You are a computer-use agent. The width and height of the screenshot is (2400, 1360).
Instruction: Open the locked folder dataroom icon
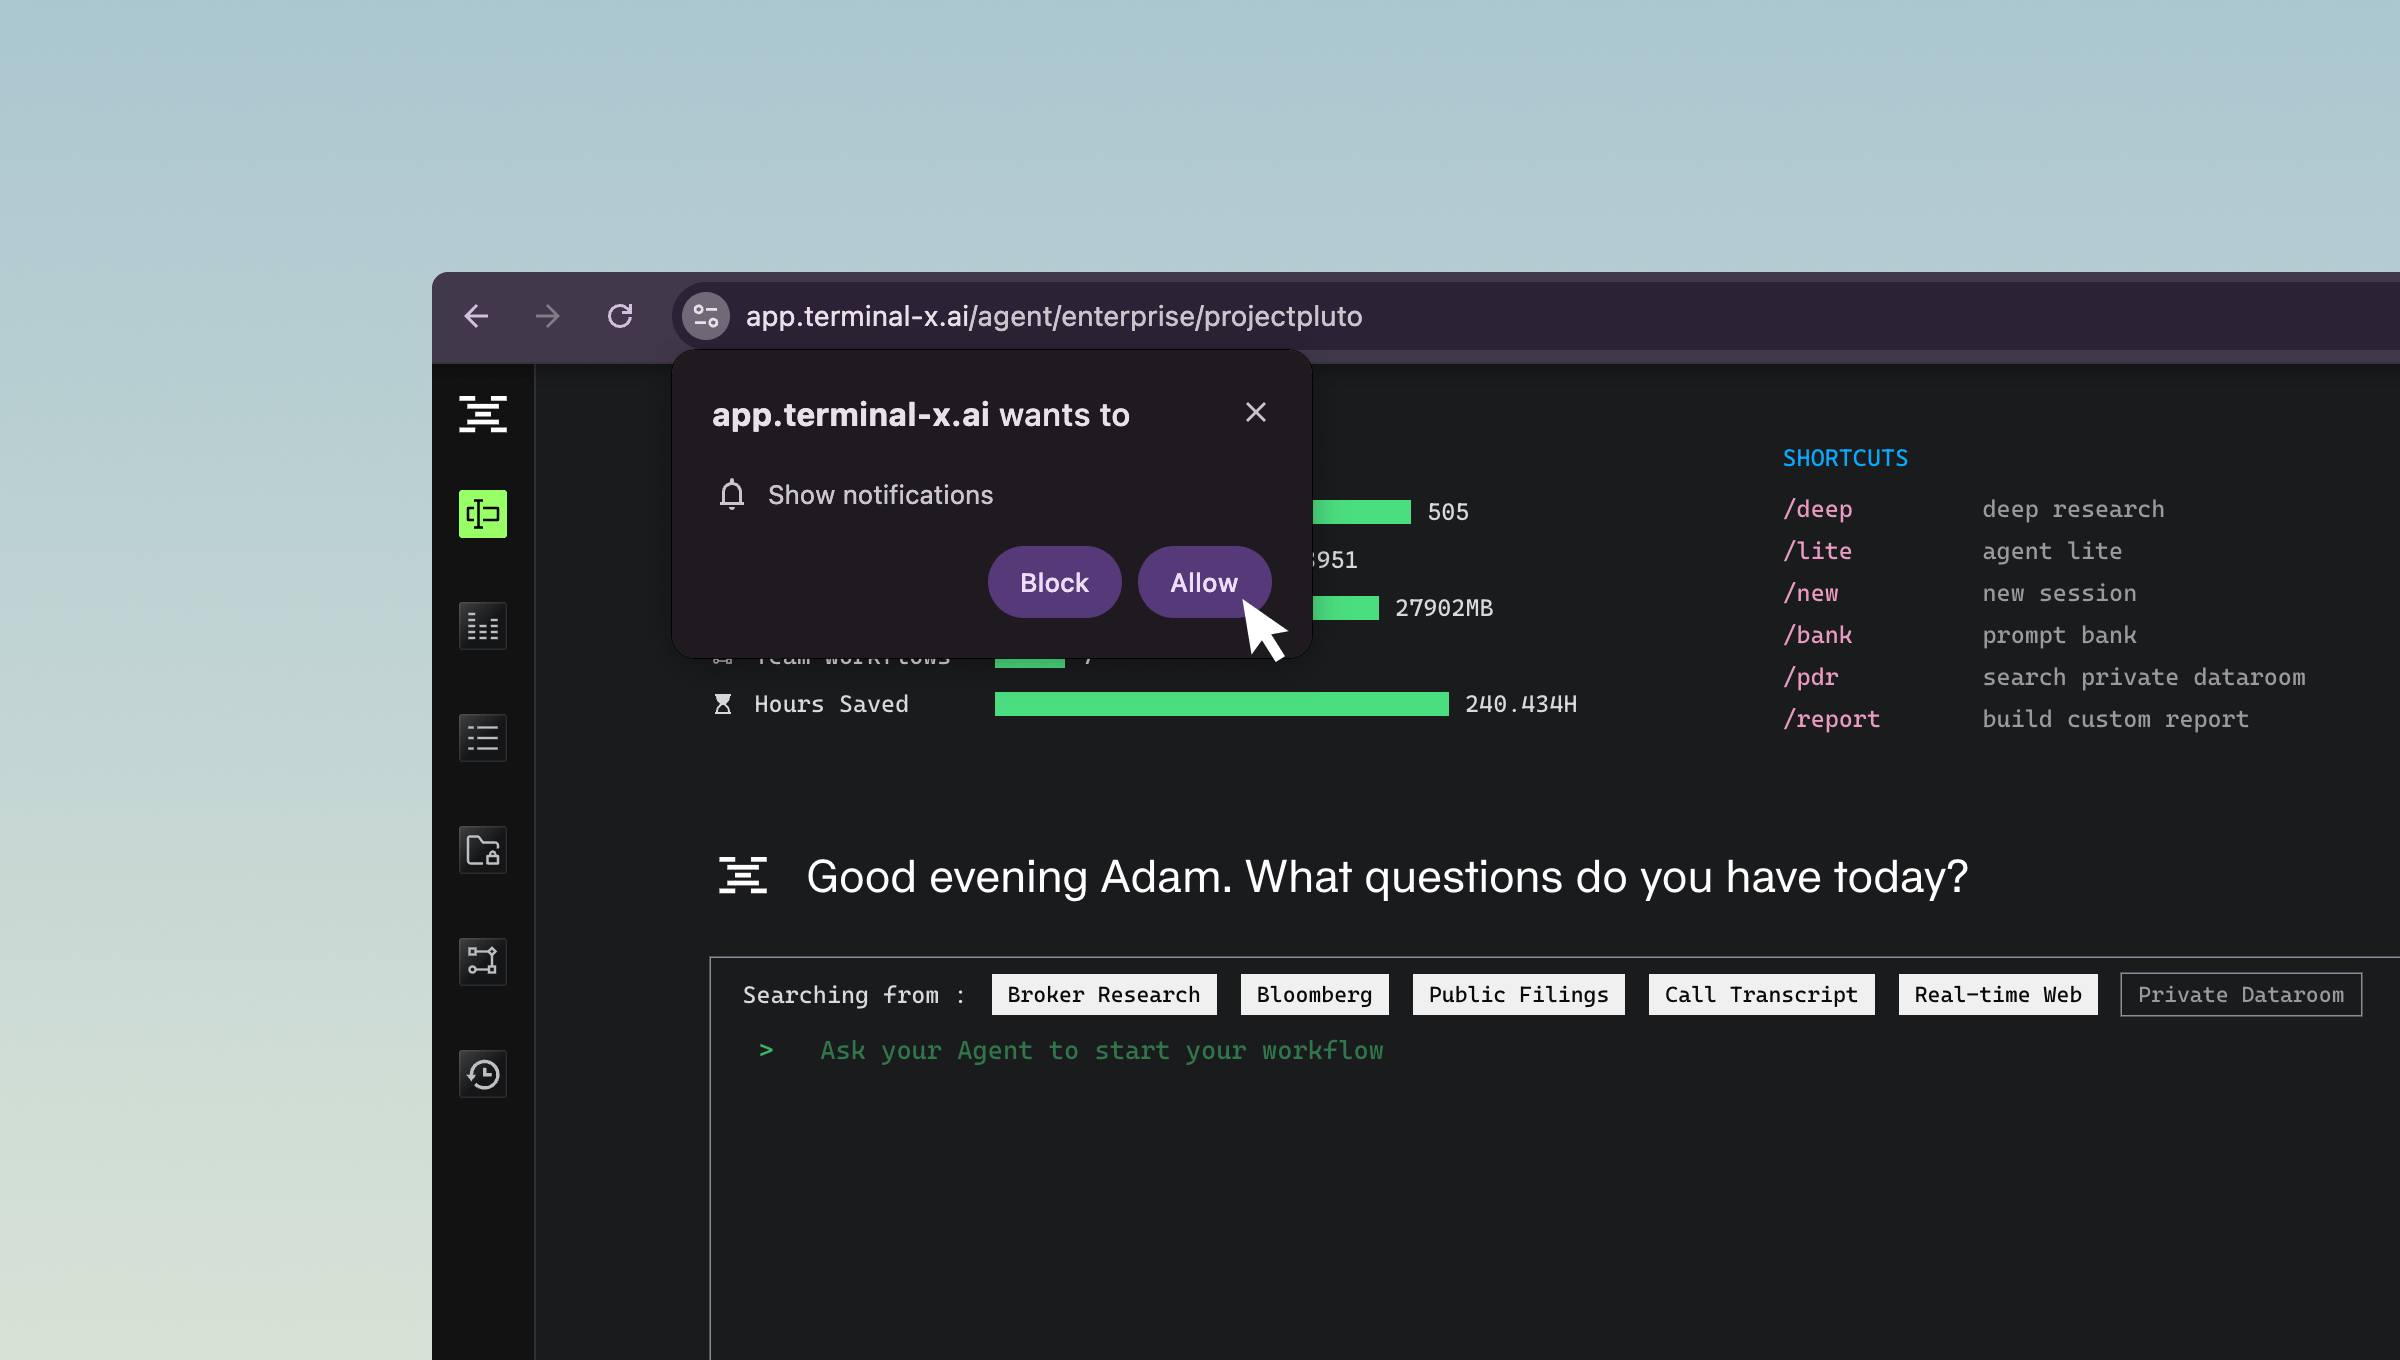pyautogui.click(x=482, y=850)
